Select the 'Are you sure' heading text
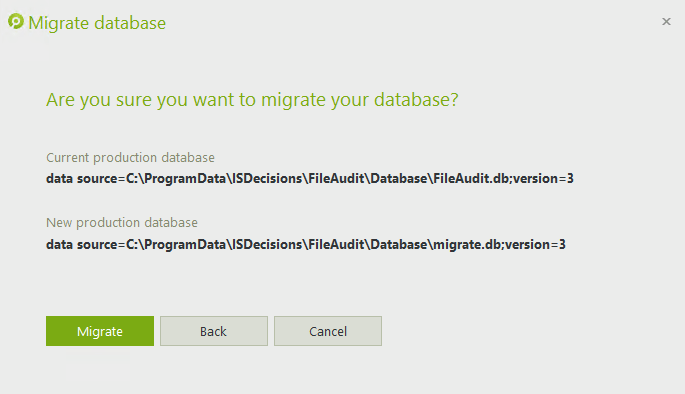 pos(252,100)
